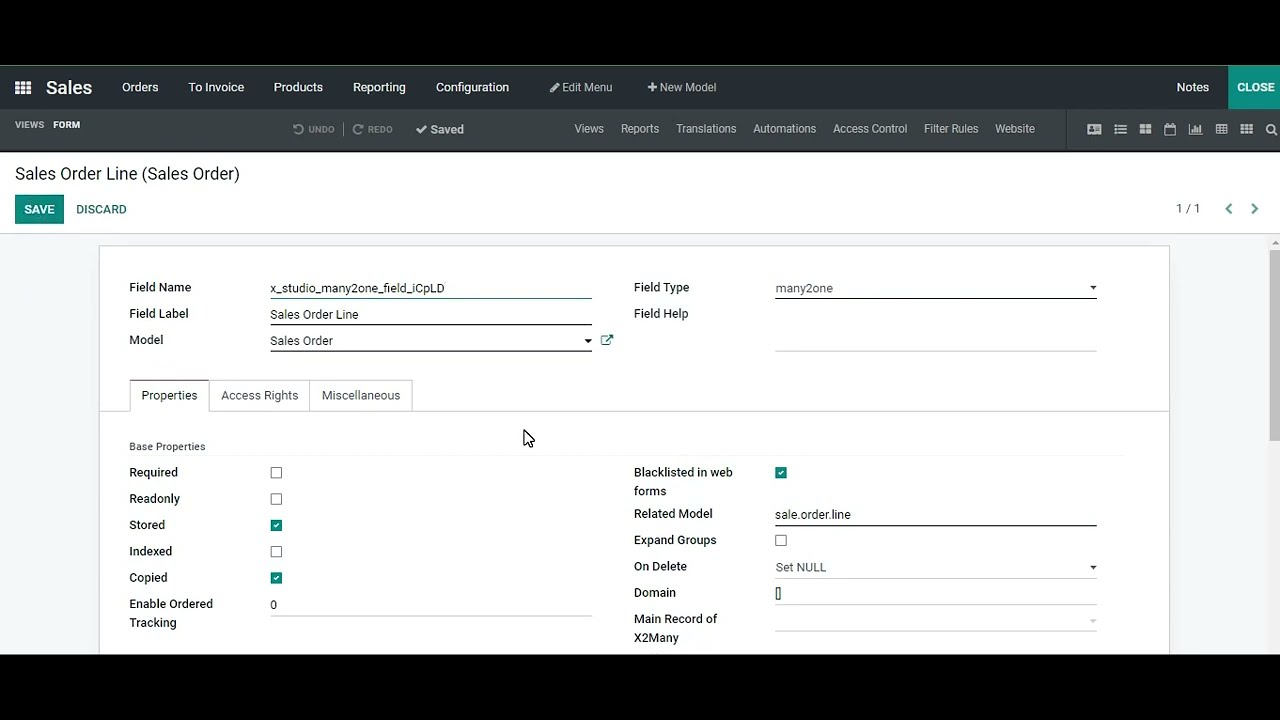The width and height of the screenshot is (1280, 720).
Task: Click the Related Model input field
Action: [x=936, y=515]
